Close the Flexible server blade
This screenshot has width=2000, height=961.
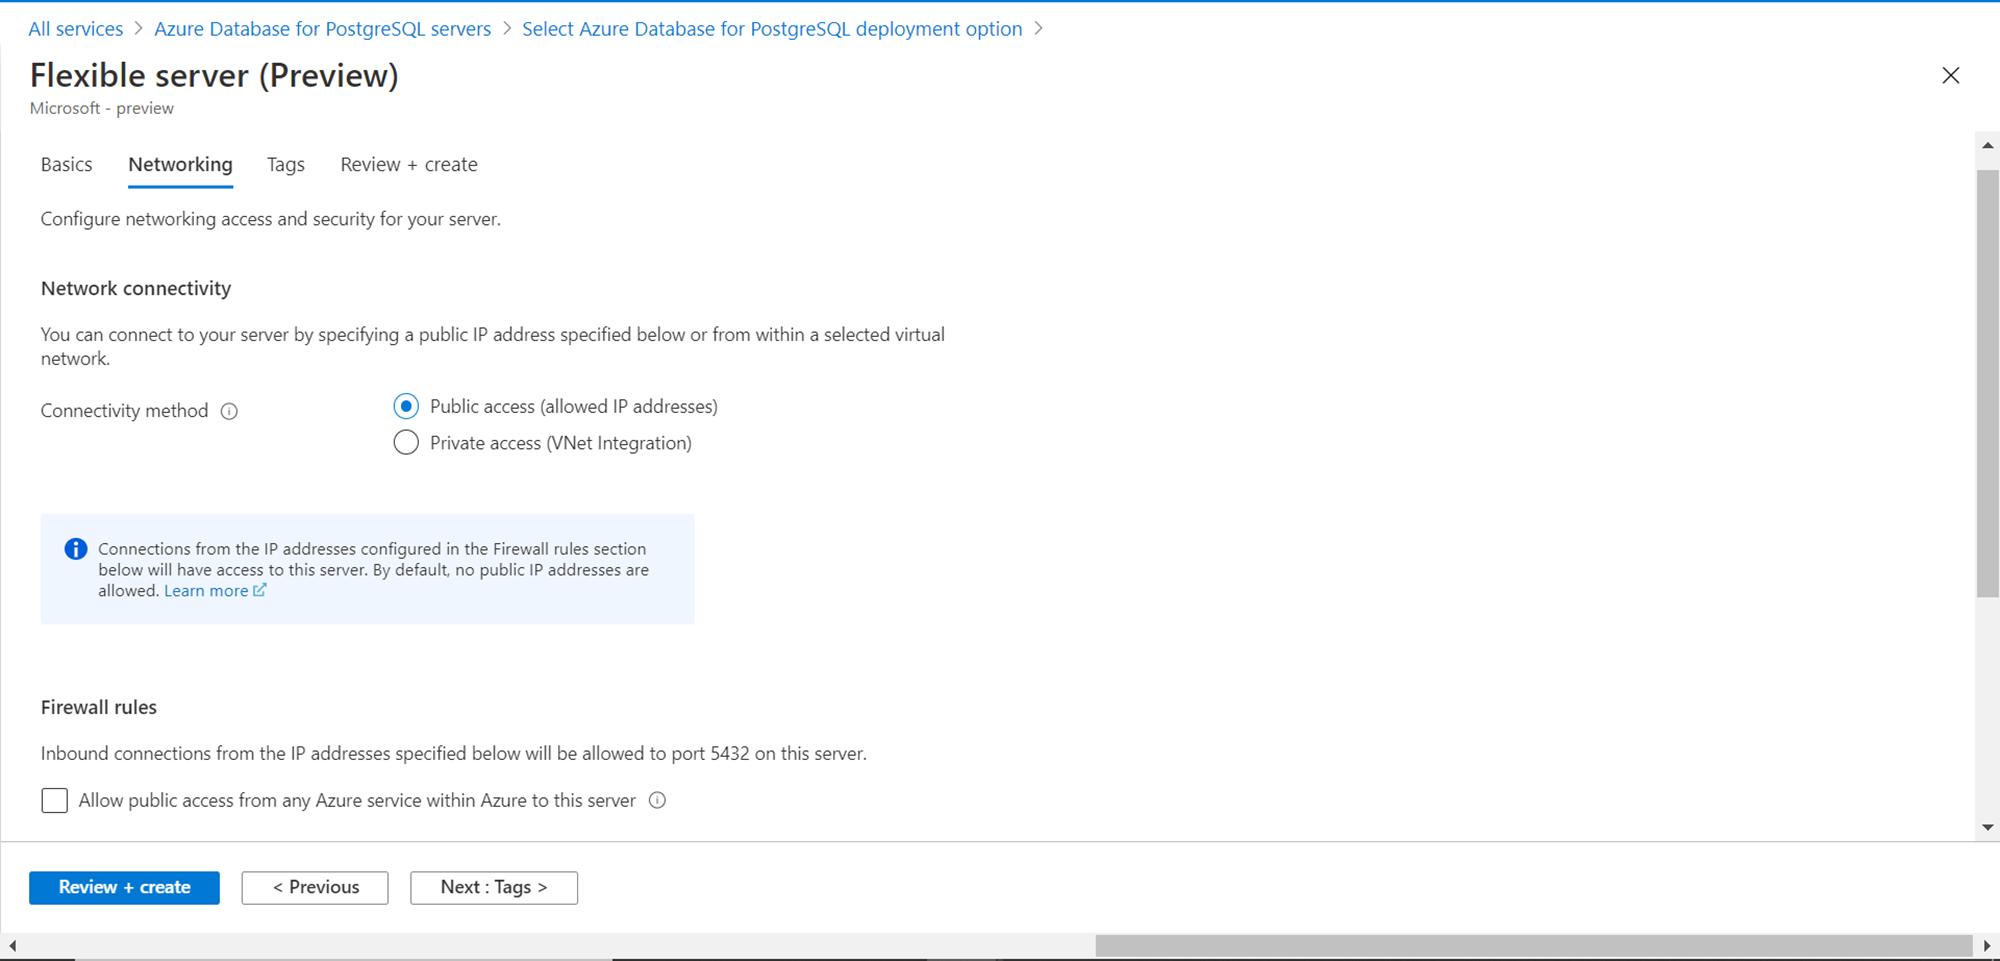click(1950, 76)
